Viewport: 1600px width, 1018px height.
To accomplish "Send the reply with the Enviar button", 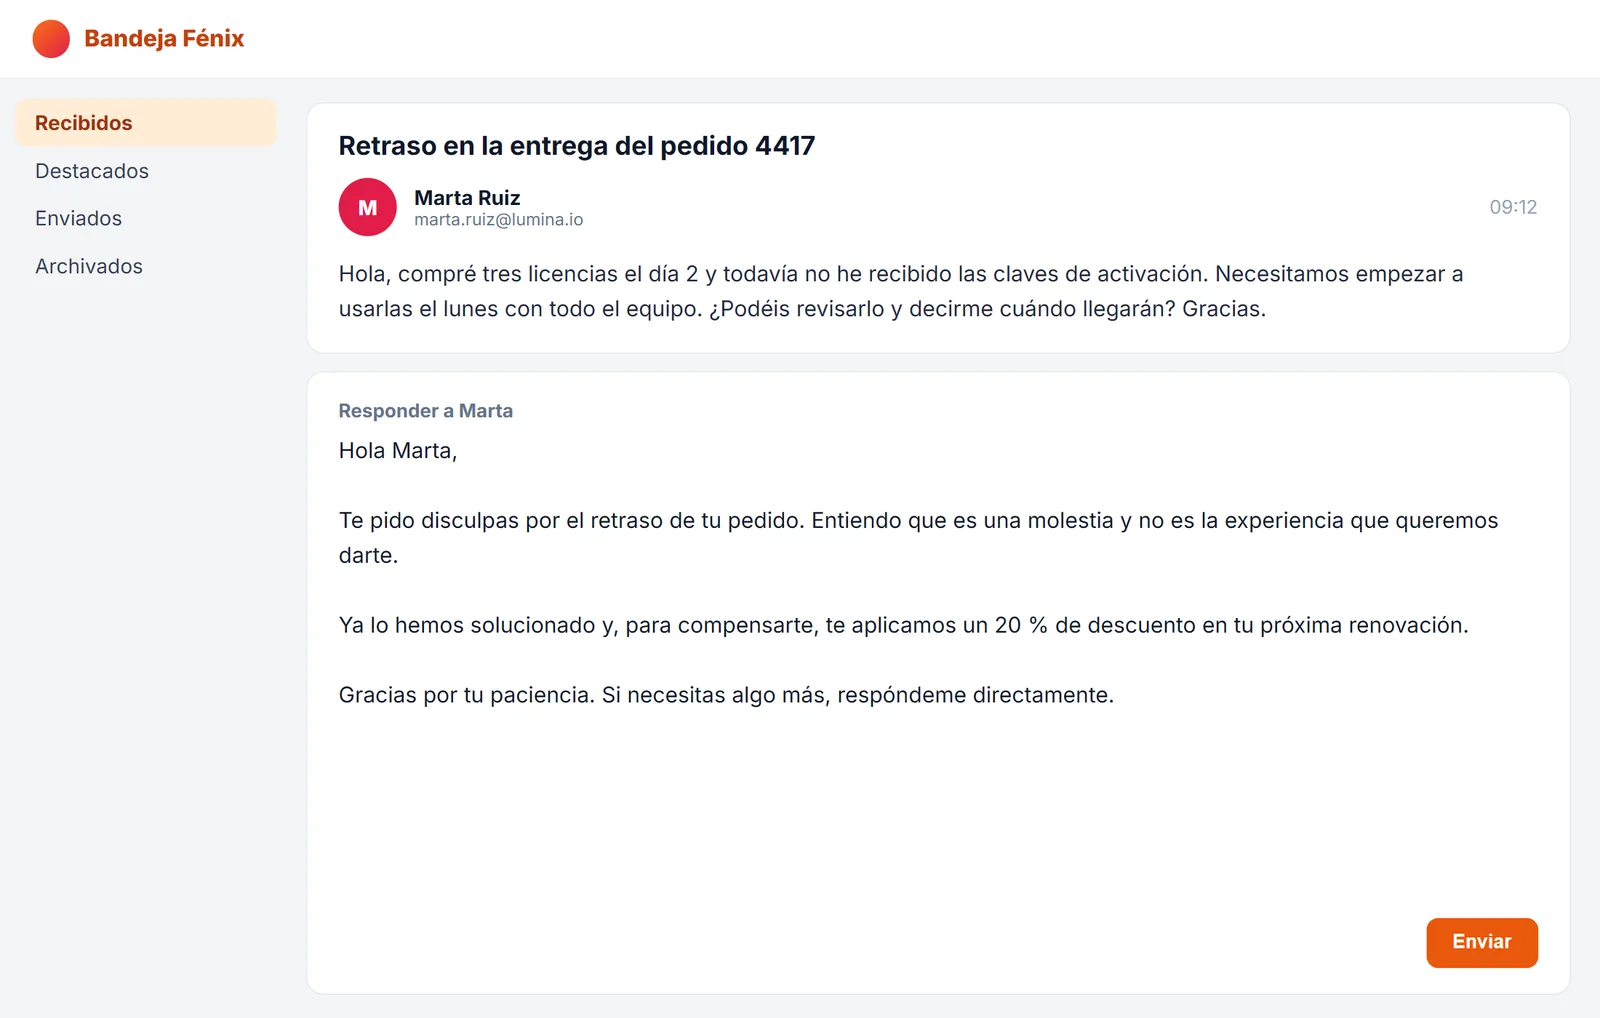I will tap(1482, 943).
